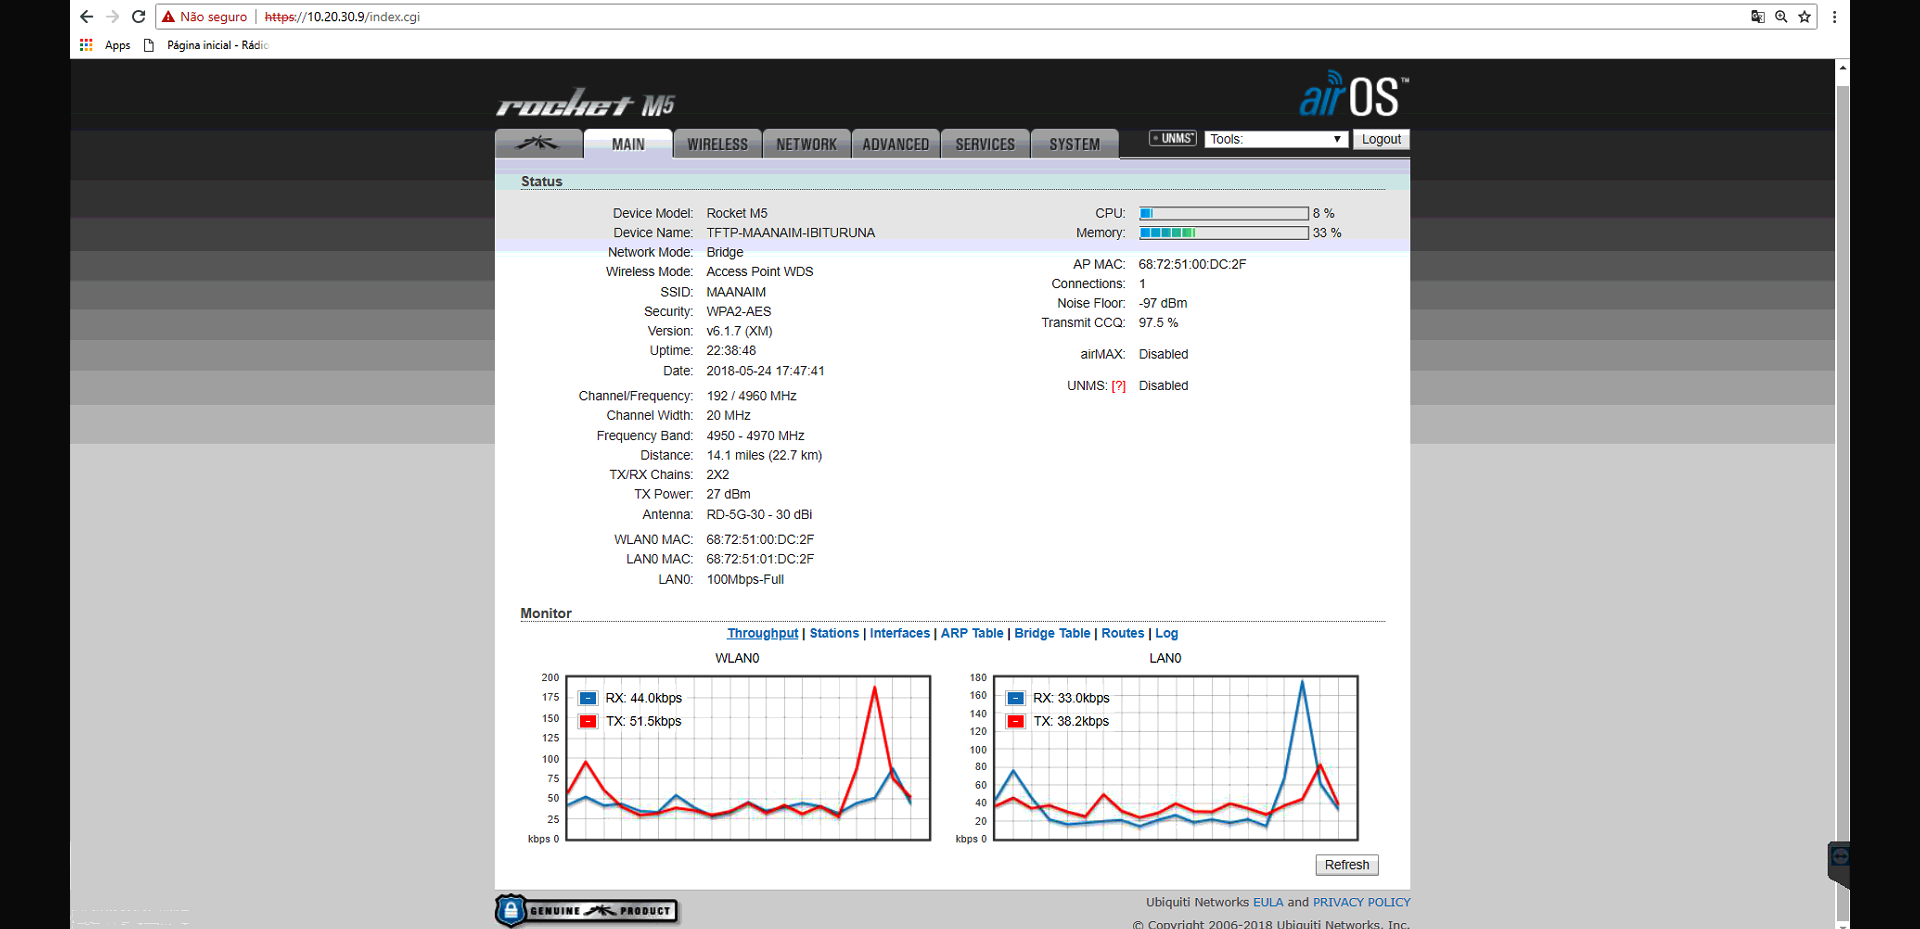Image resolution: width=1920 pixels, height=929 pixels.
Task: Expand the Tools dropdown
Action: (x=1276, y=139)
